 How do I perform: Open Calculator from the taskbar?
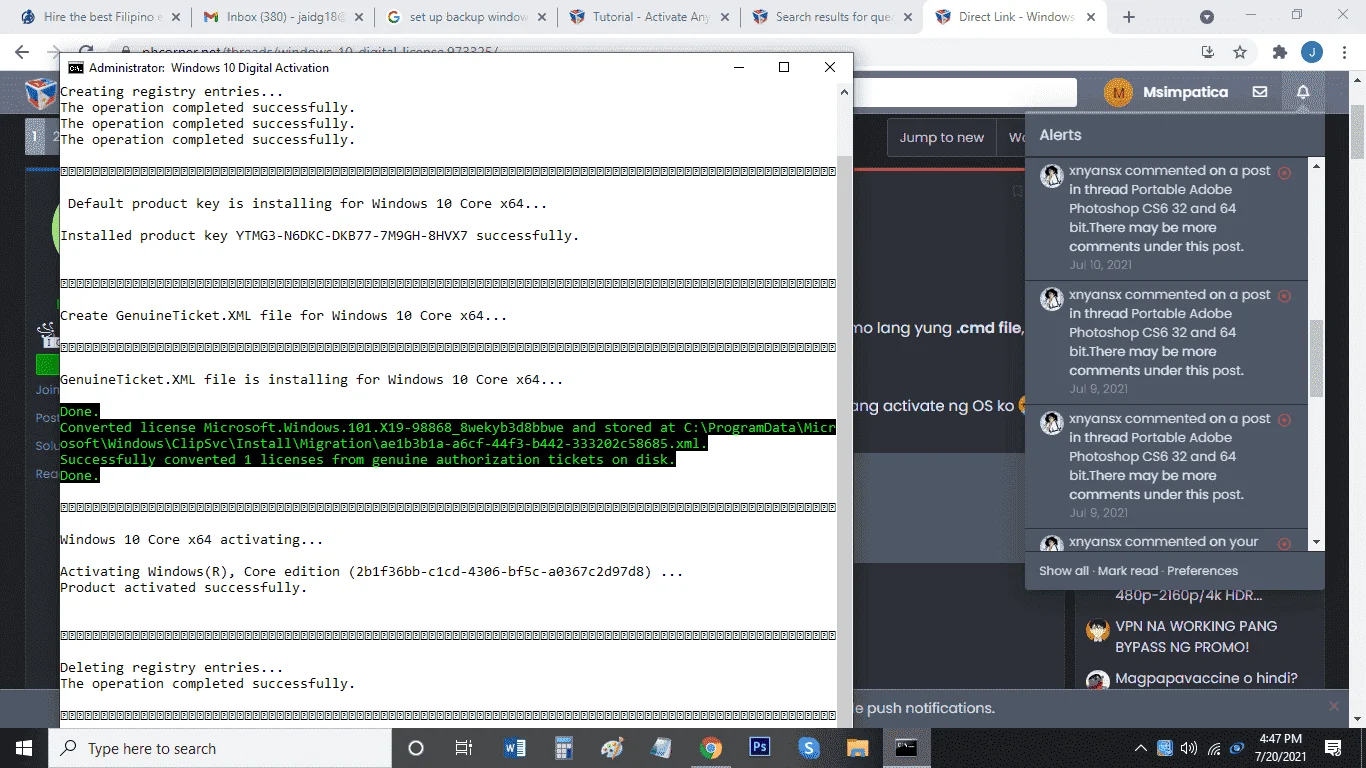[x=564, y=748]
